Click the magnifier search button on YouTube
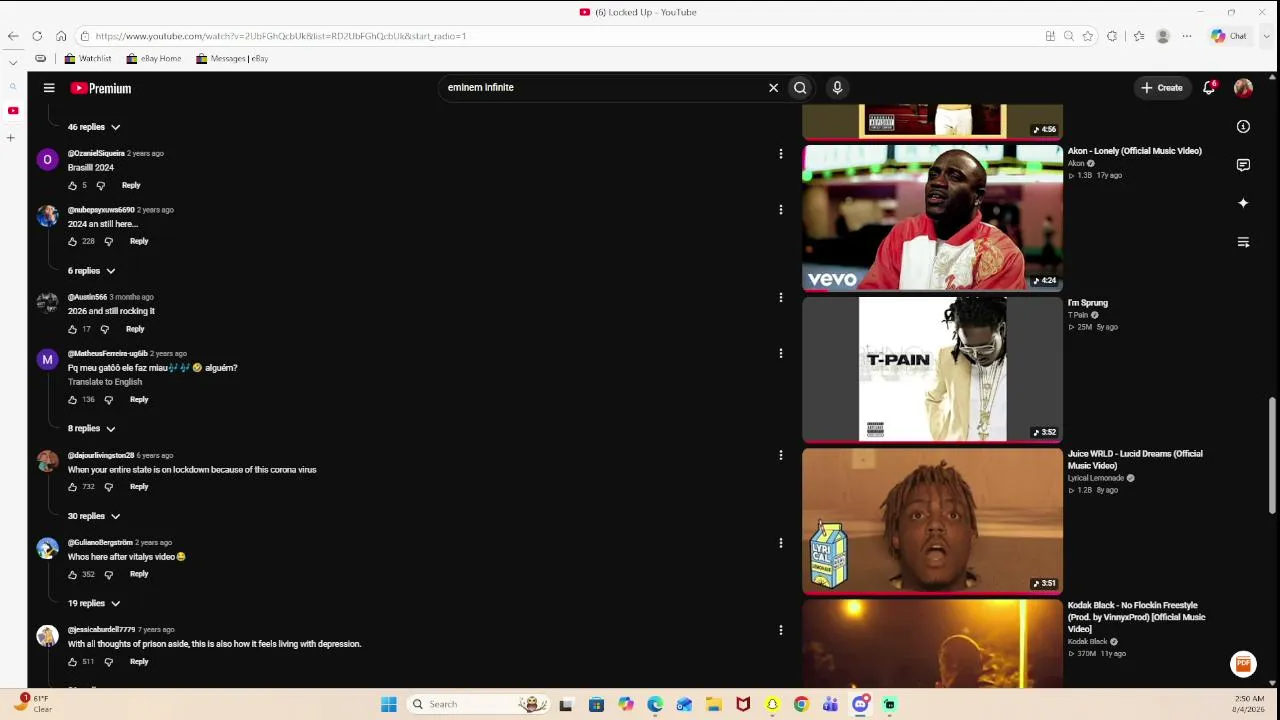1280x720 pixels. [x=800, y=88]
